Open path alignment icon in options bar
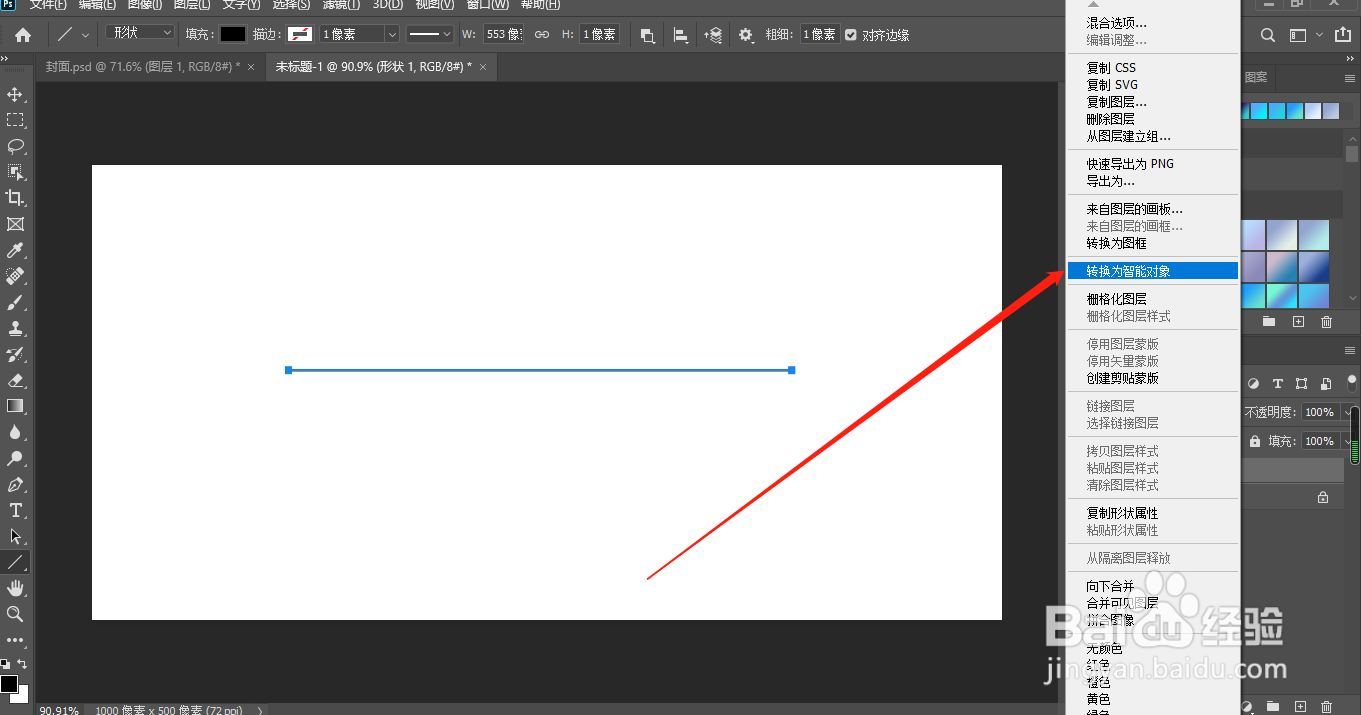 [x=681, y=35]
